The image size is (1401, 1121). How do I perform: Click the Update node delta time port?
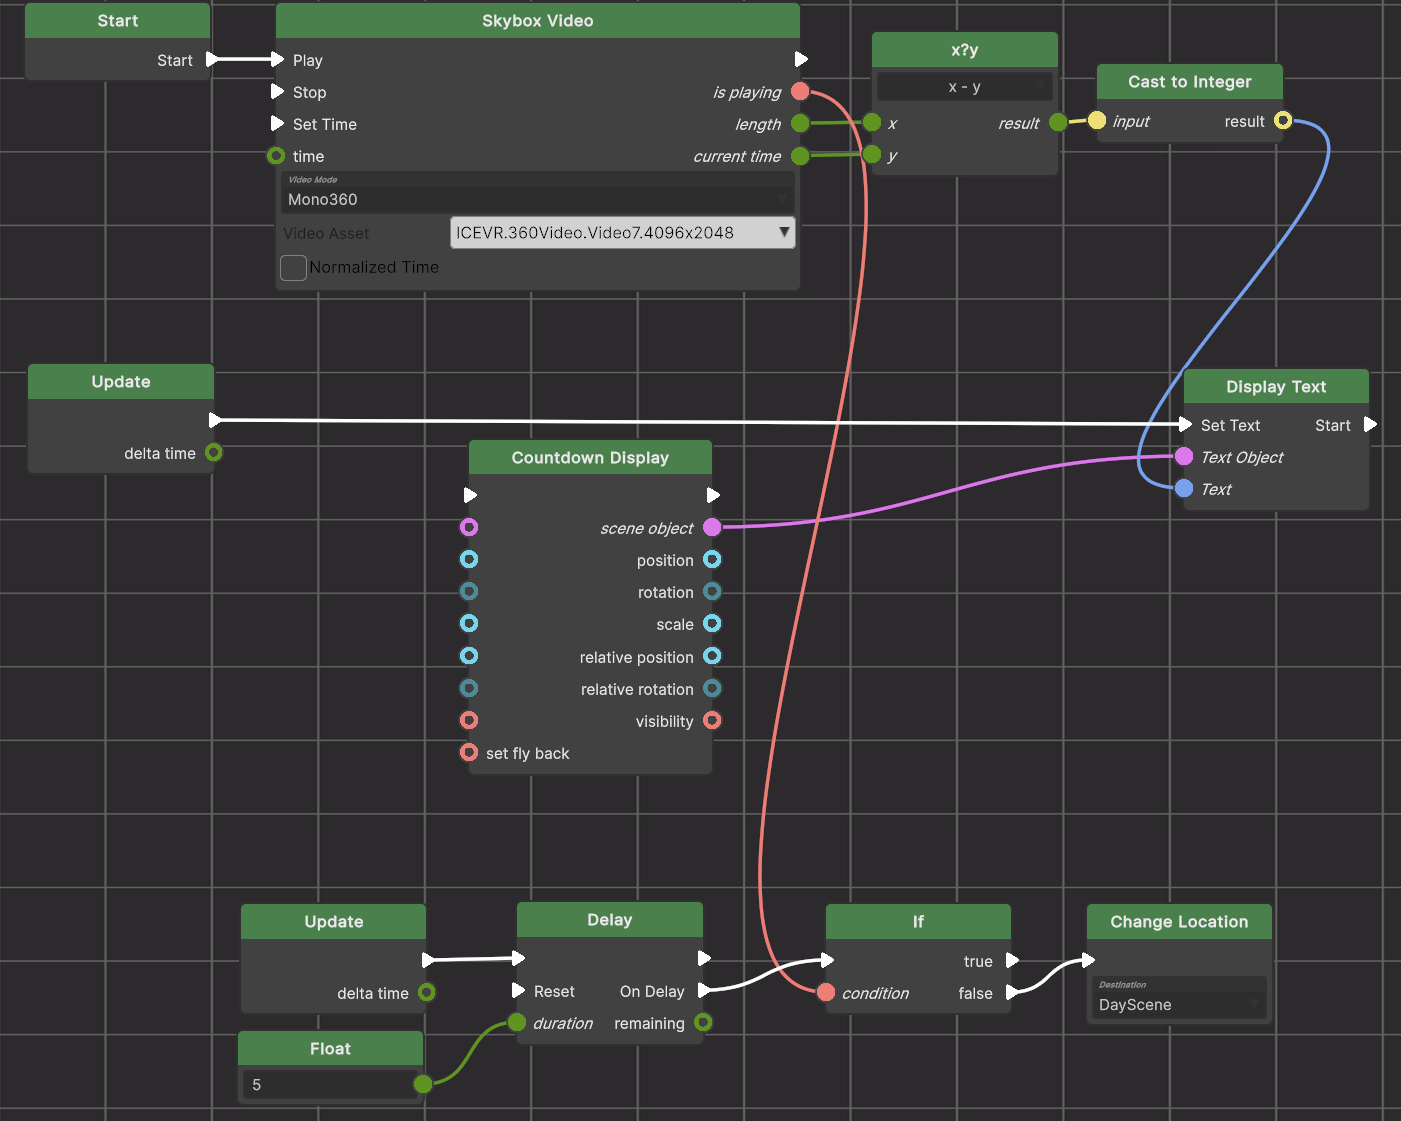point(213,453)
